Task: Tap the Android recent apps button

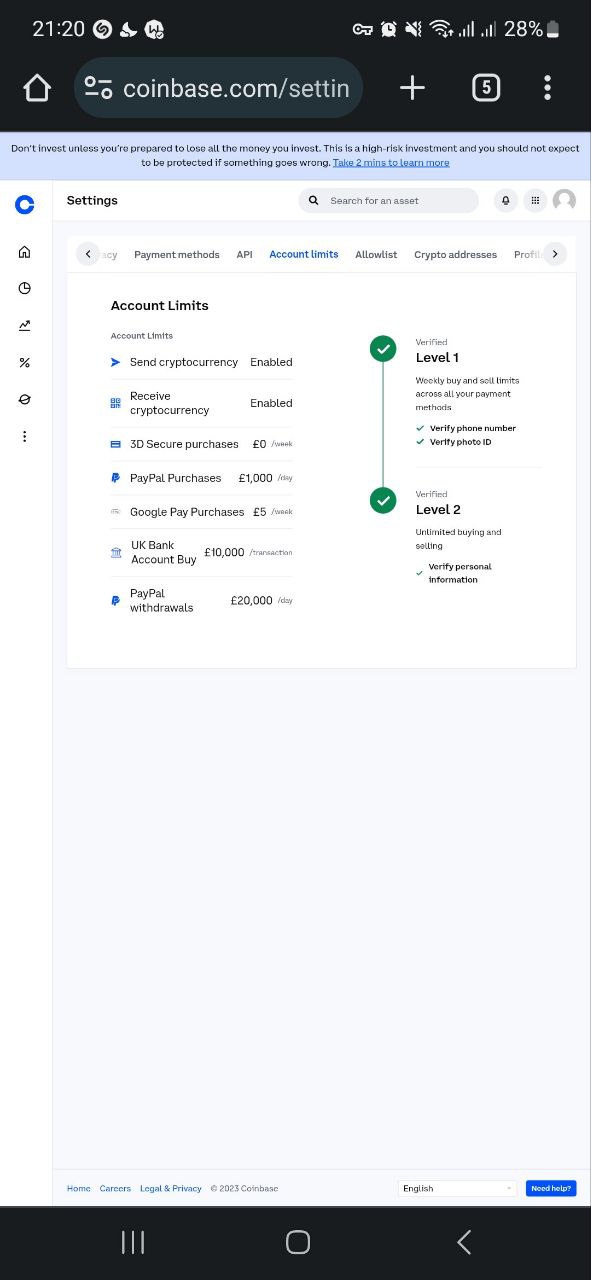Action: point(132,1242)
